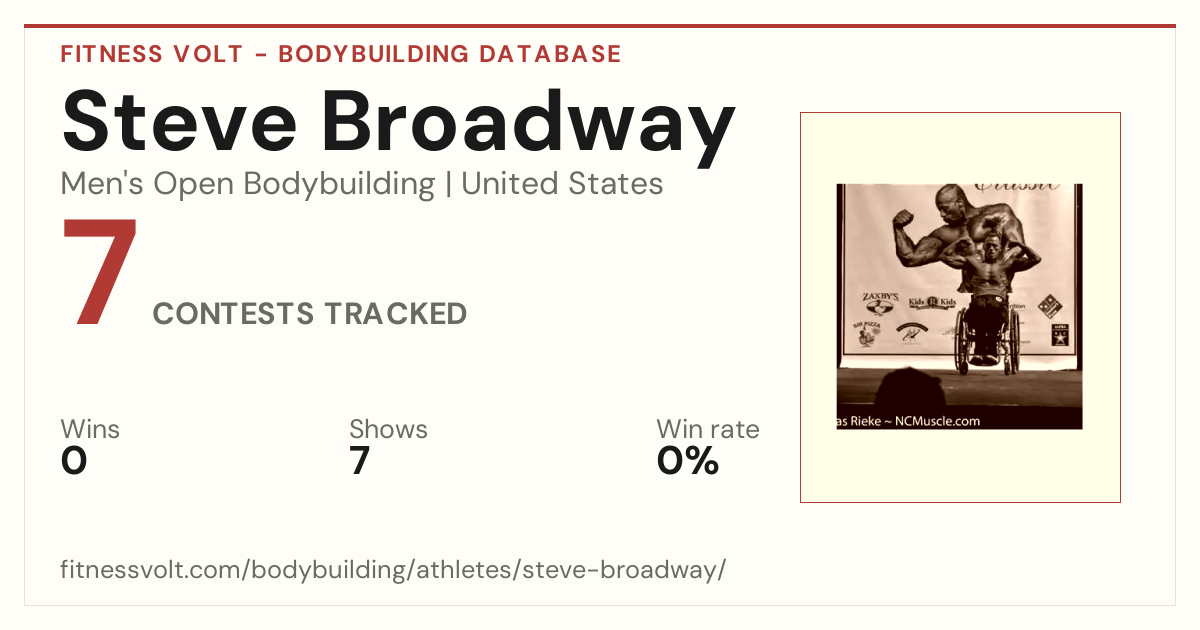Open the Steve Broadway athlete photo
Image resolution: width=1200 pixels, height=630 pixels.
(960, 306)
